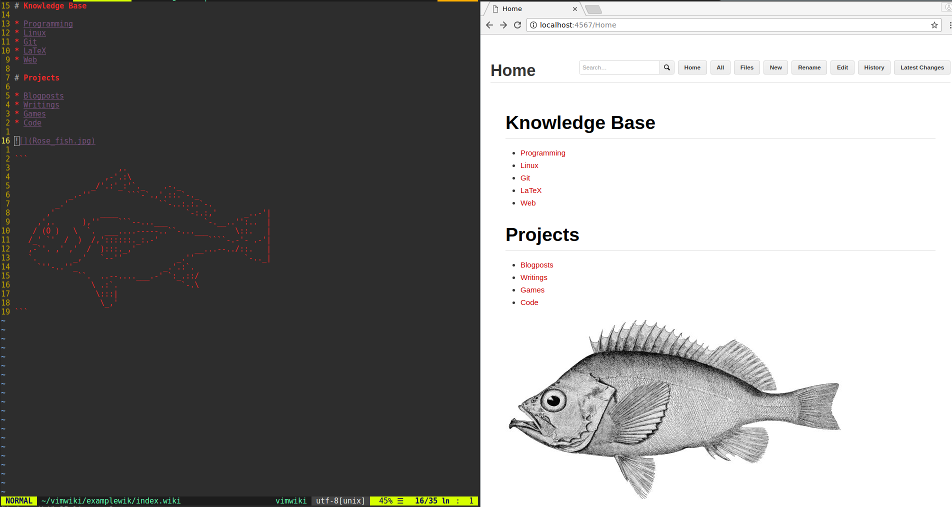
Task: Click the magnifier search icon button
Action: coord(667,67)
